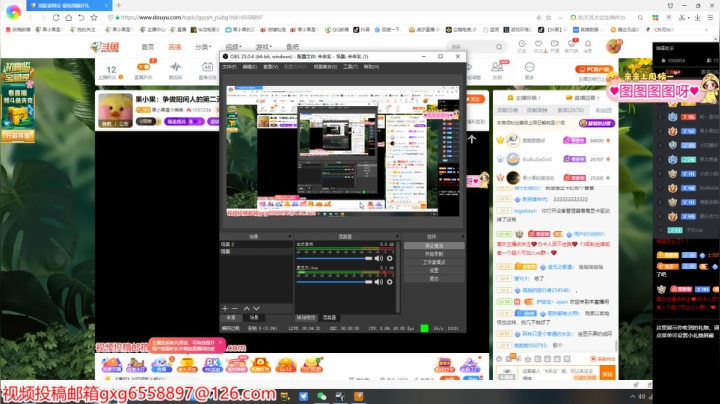Open the settings gear for the 麦克风/Aux mixer channel
720x404 pixels.
coord(389,282)
